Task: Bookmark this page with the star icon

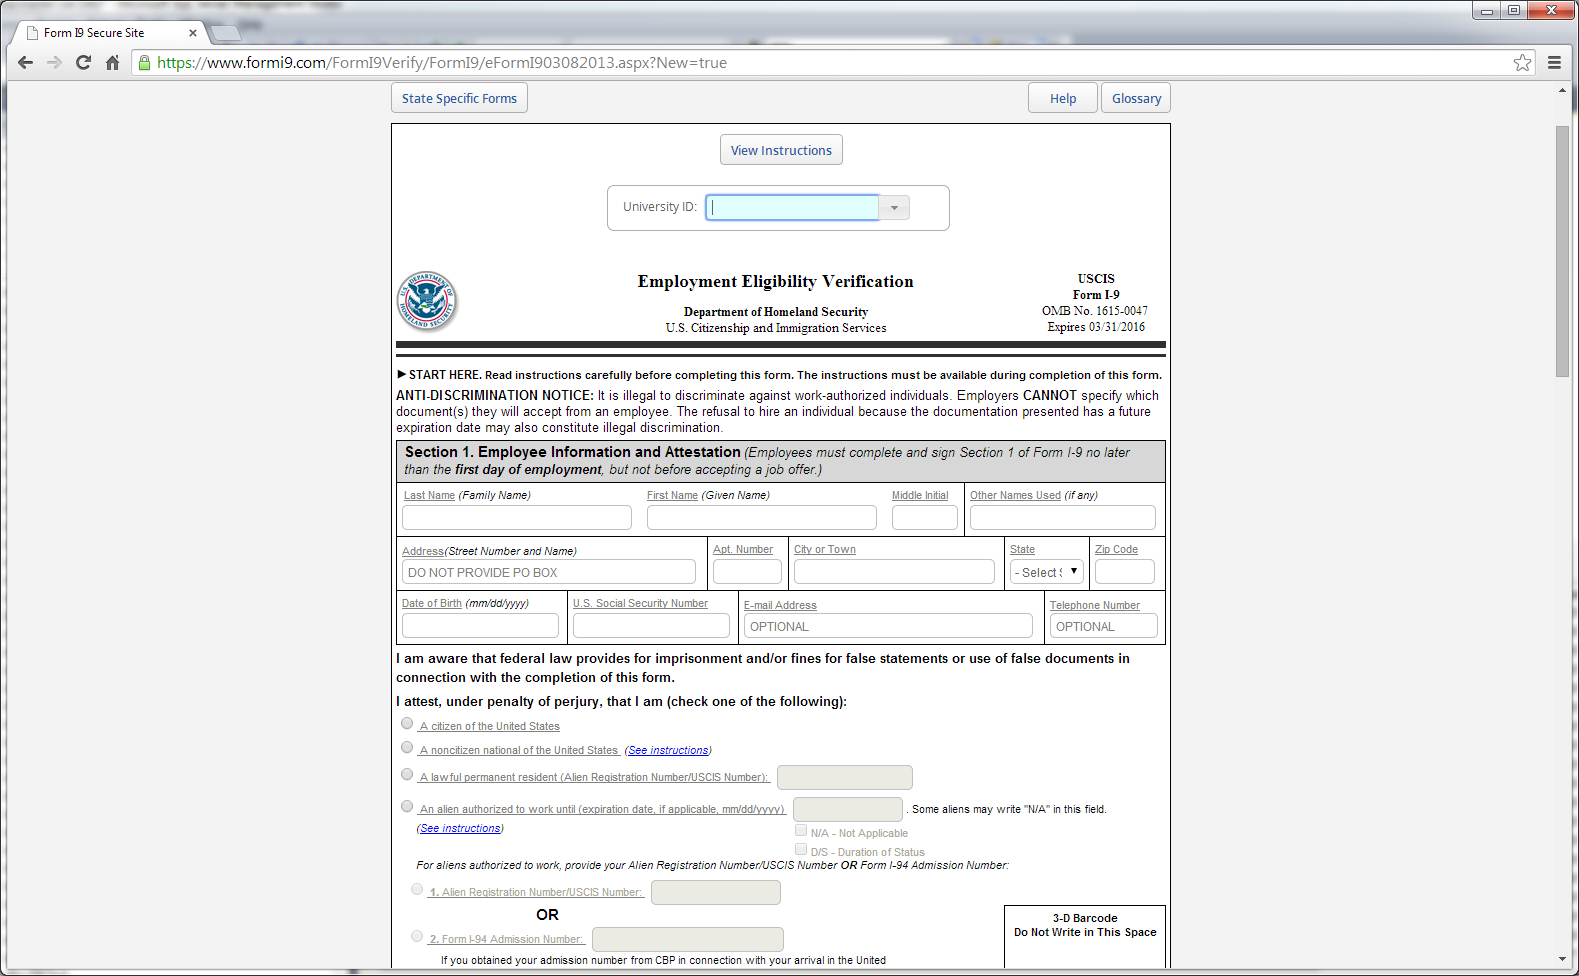Action: pos(1522,62)
